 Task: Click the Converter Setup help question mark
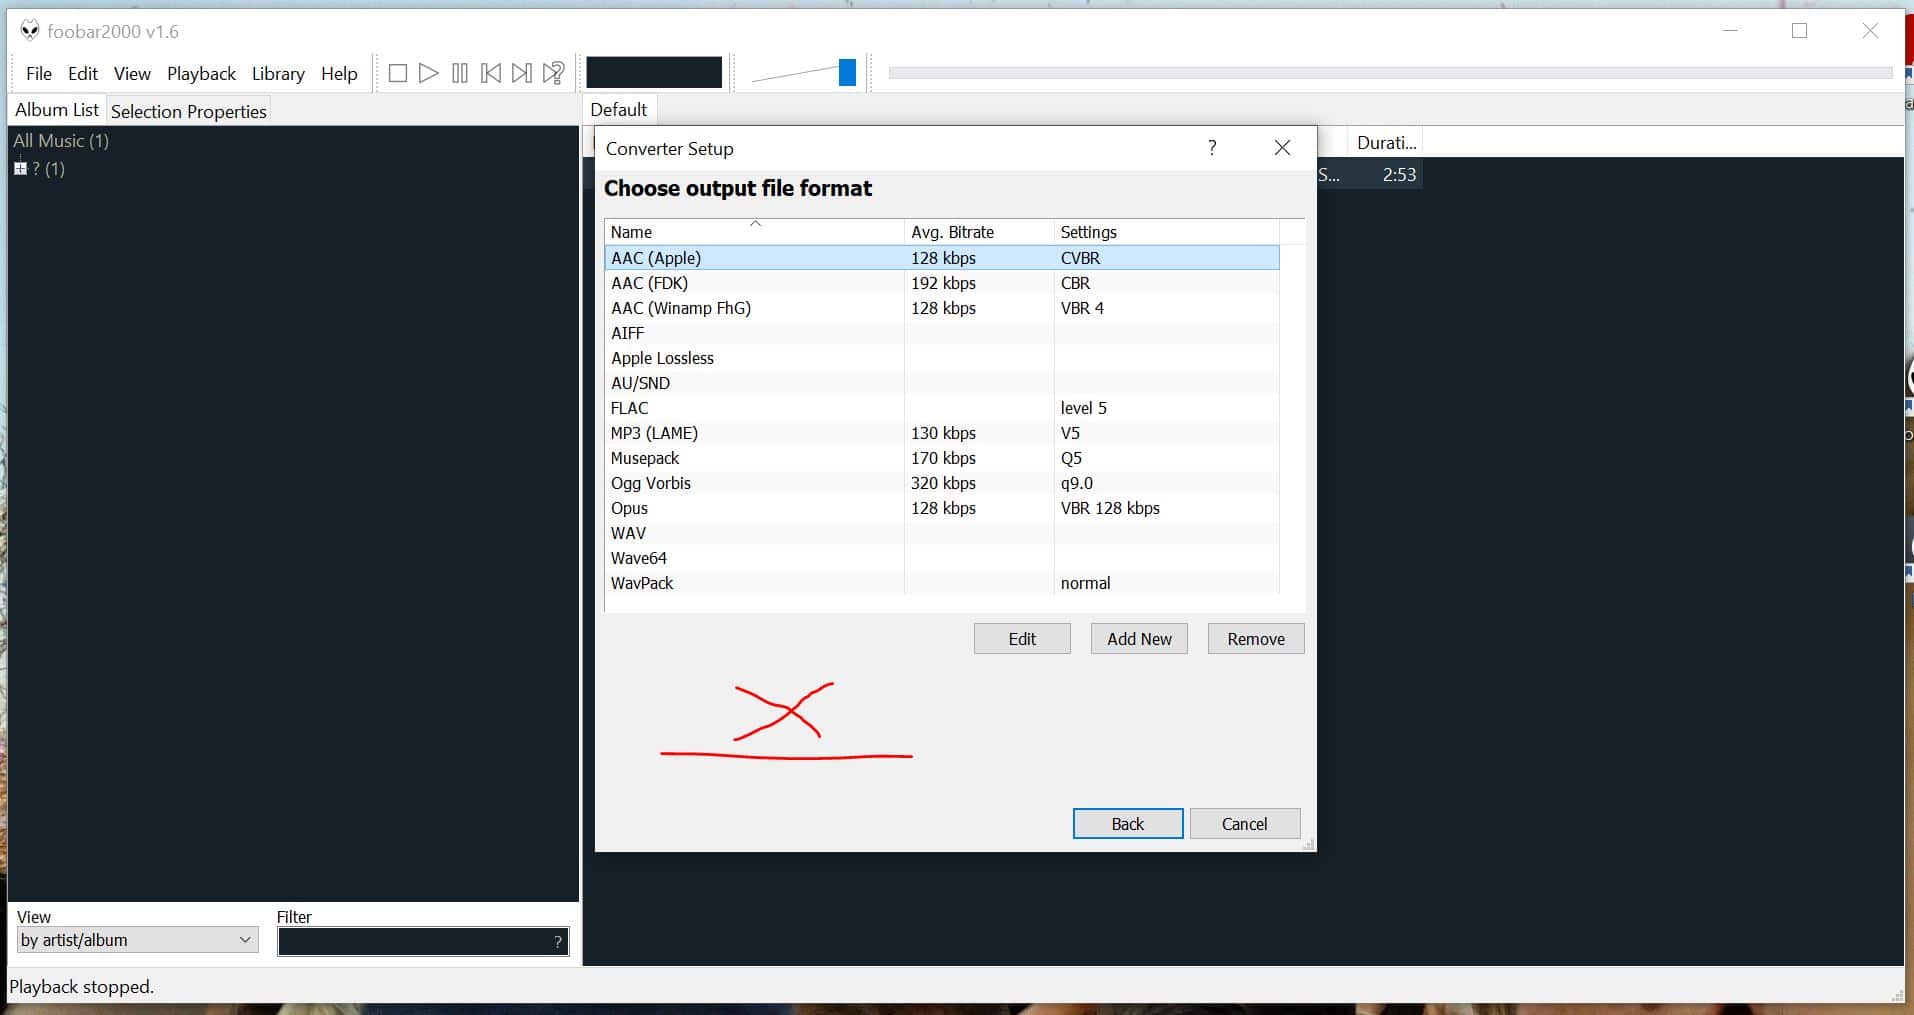(1212, 148)
